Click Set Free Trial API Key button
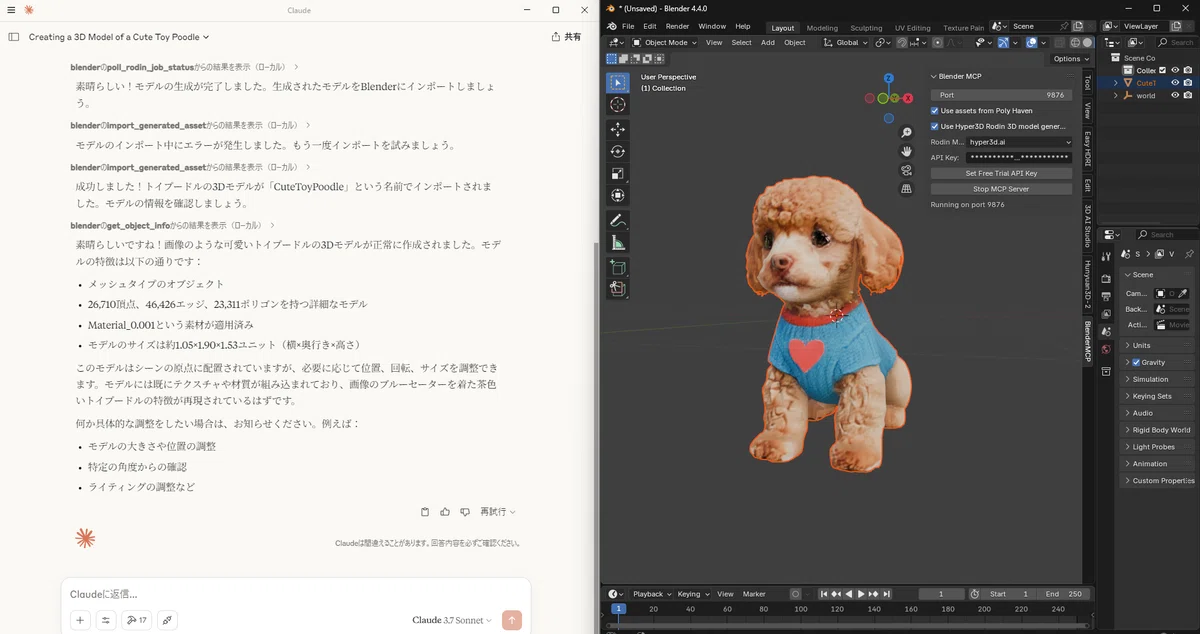The height and width of the screenshot is (634, 1200). pyautogui.click(x=1001, y=173)
